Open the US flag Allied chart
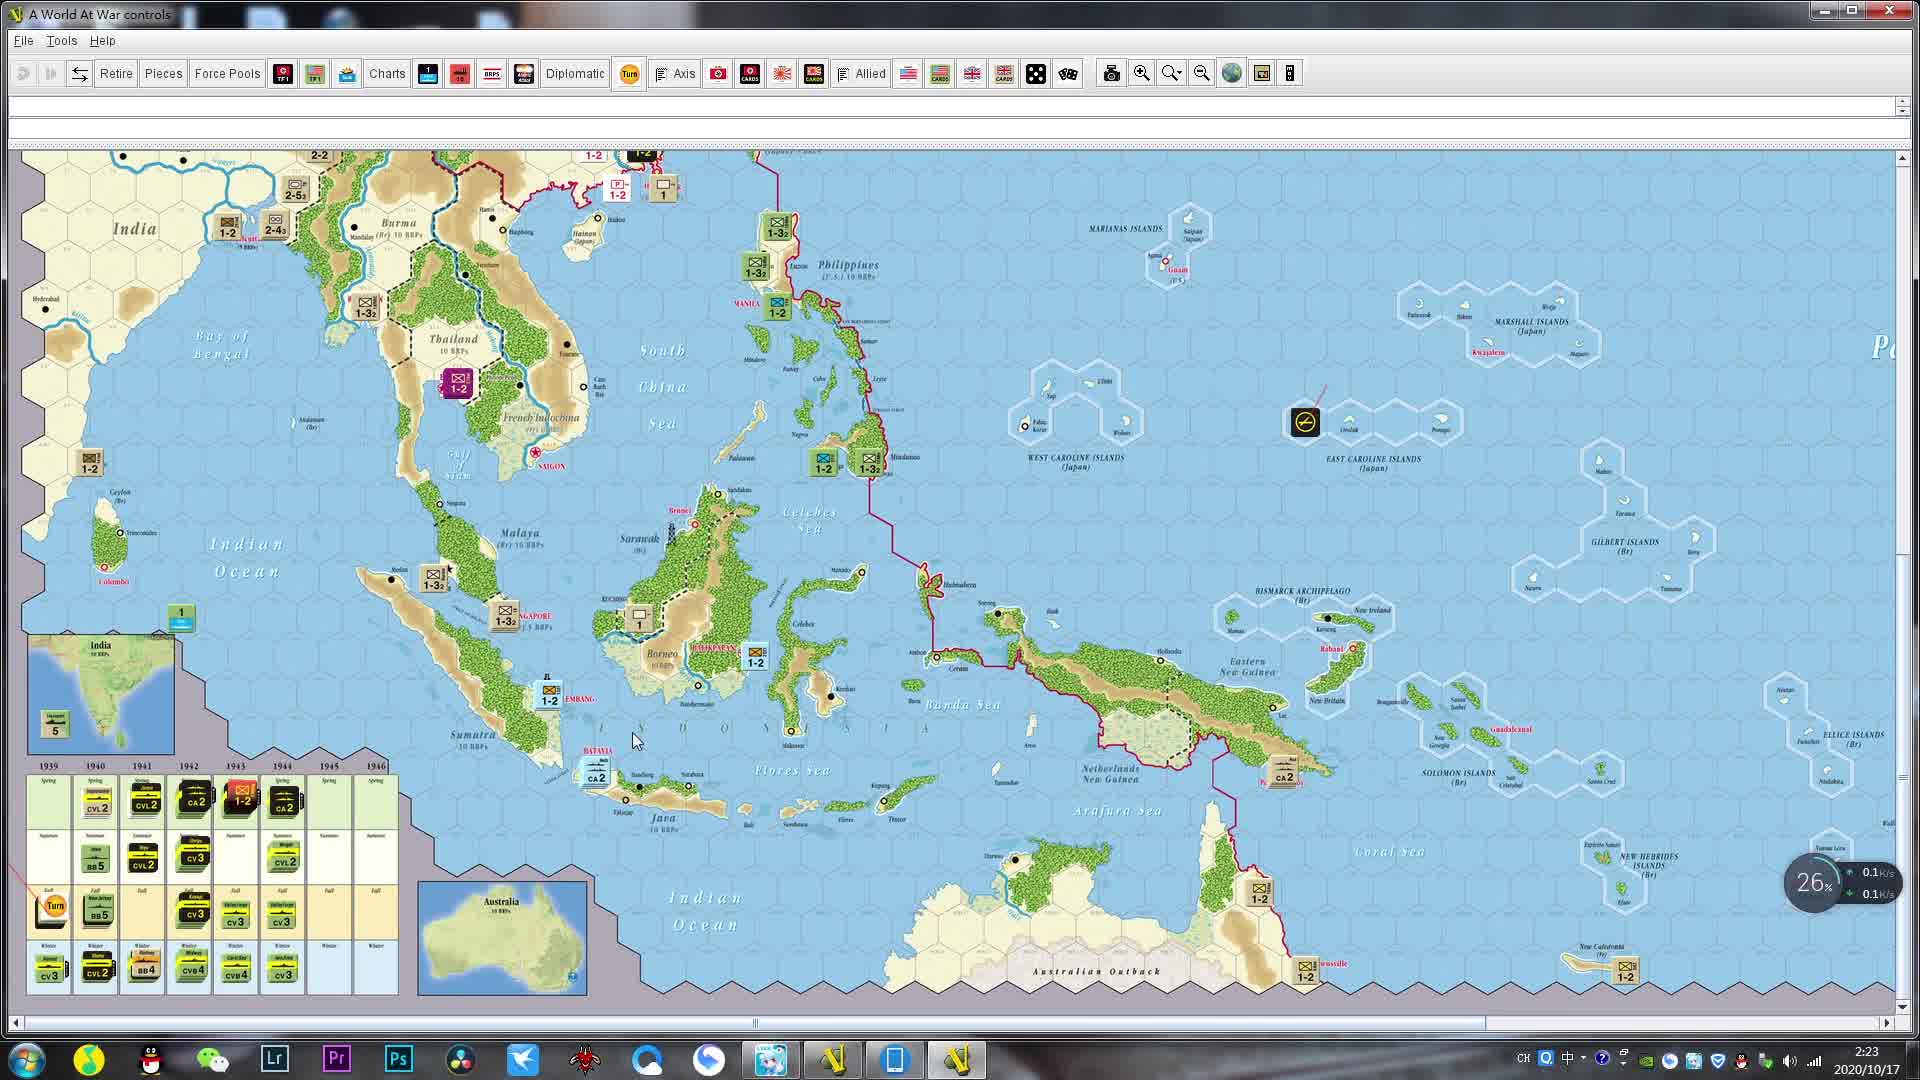 click(908, 73)
